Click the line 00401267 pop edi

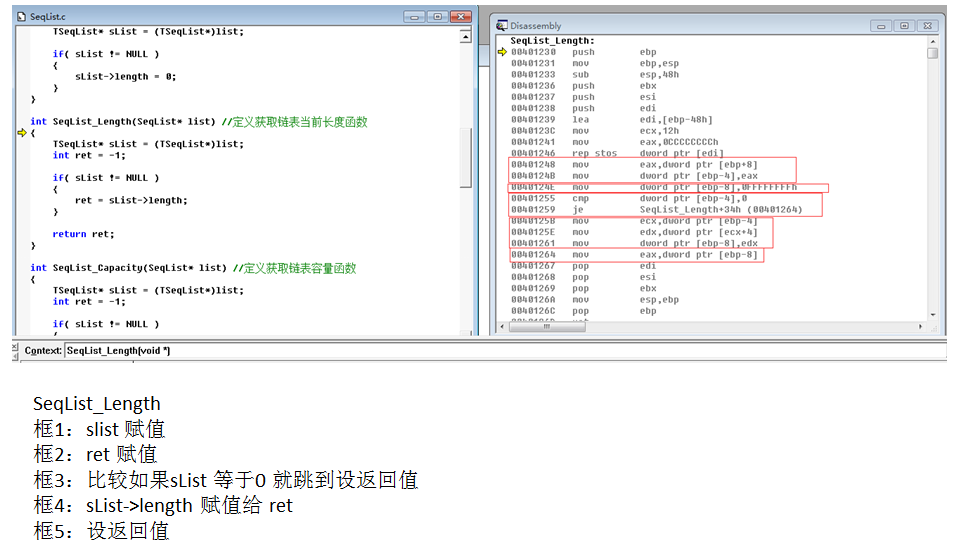point(583,266)
